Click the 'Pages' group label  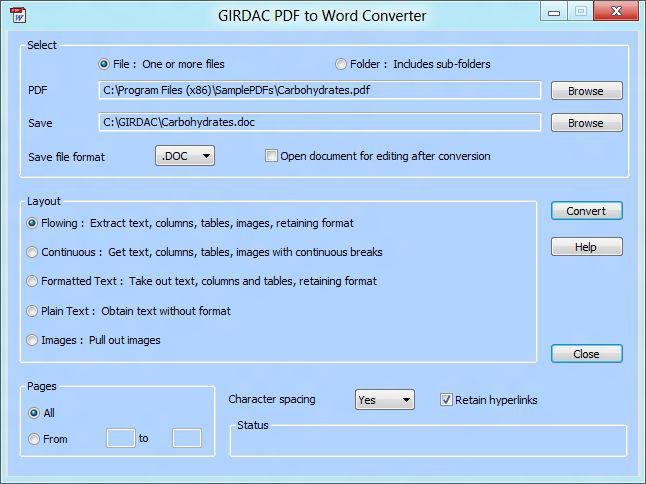42,386
